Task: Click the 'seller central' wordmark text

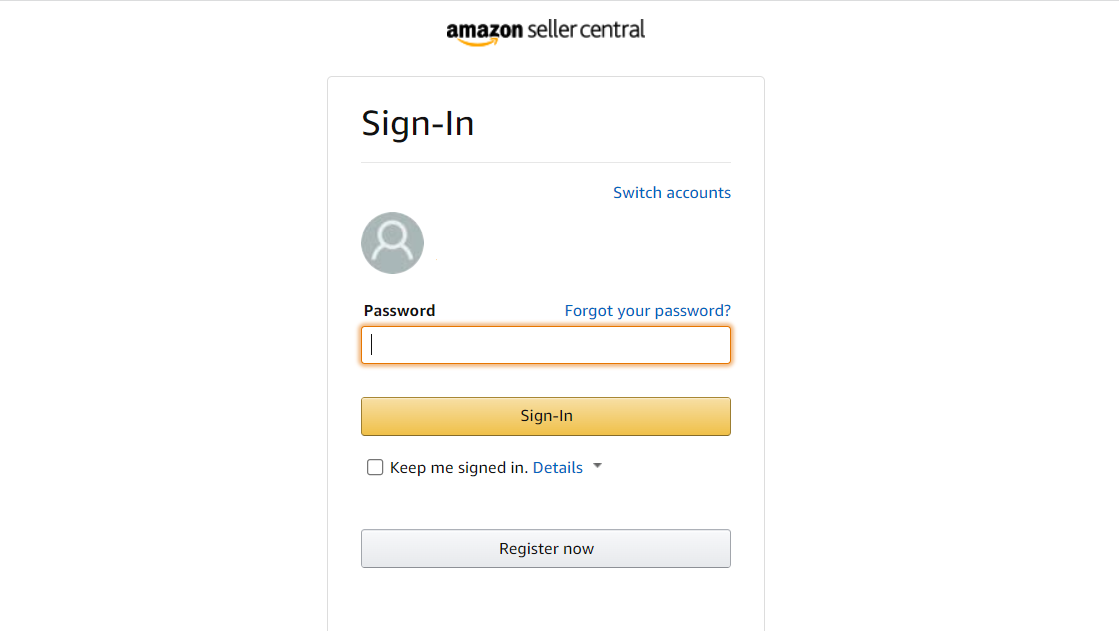Action: coord(586,29)
